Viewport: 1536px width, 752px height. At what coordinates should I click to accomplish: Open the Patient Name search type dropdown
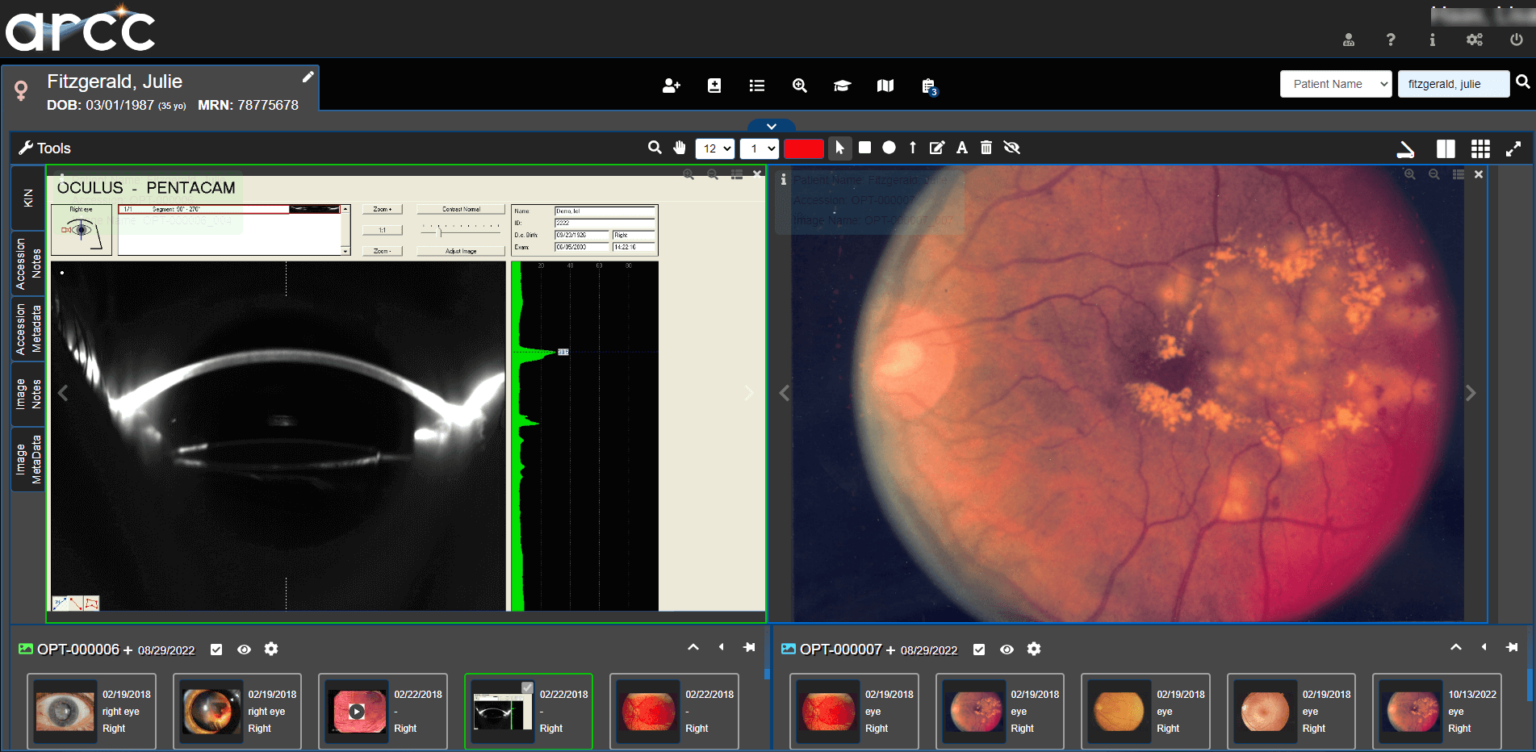[x=1335, y=84]
